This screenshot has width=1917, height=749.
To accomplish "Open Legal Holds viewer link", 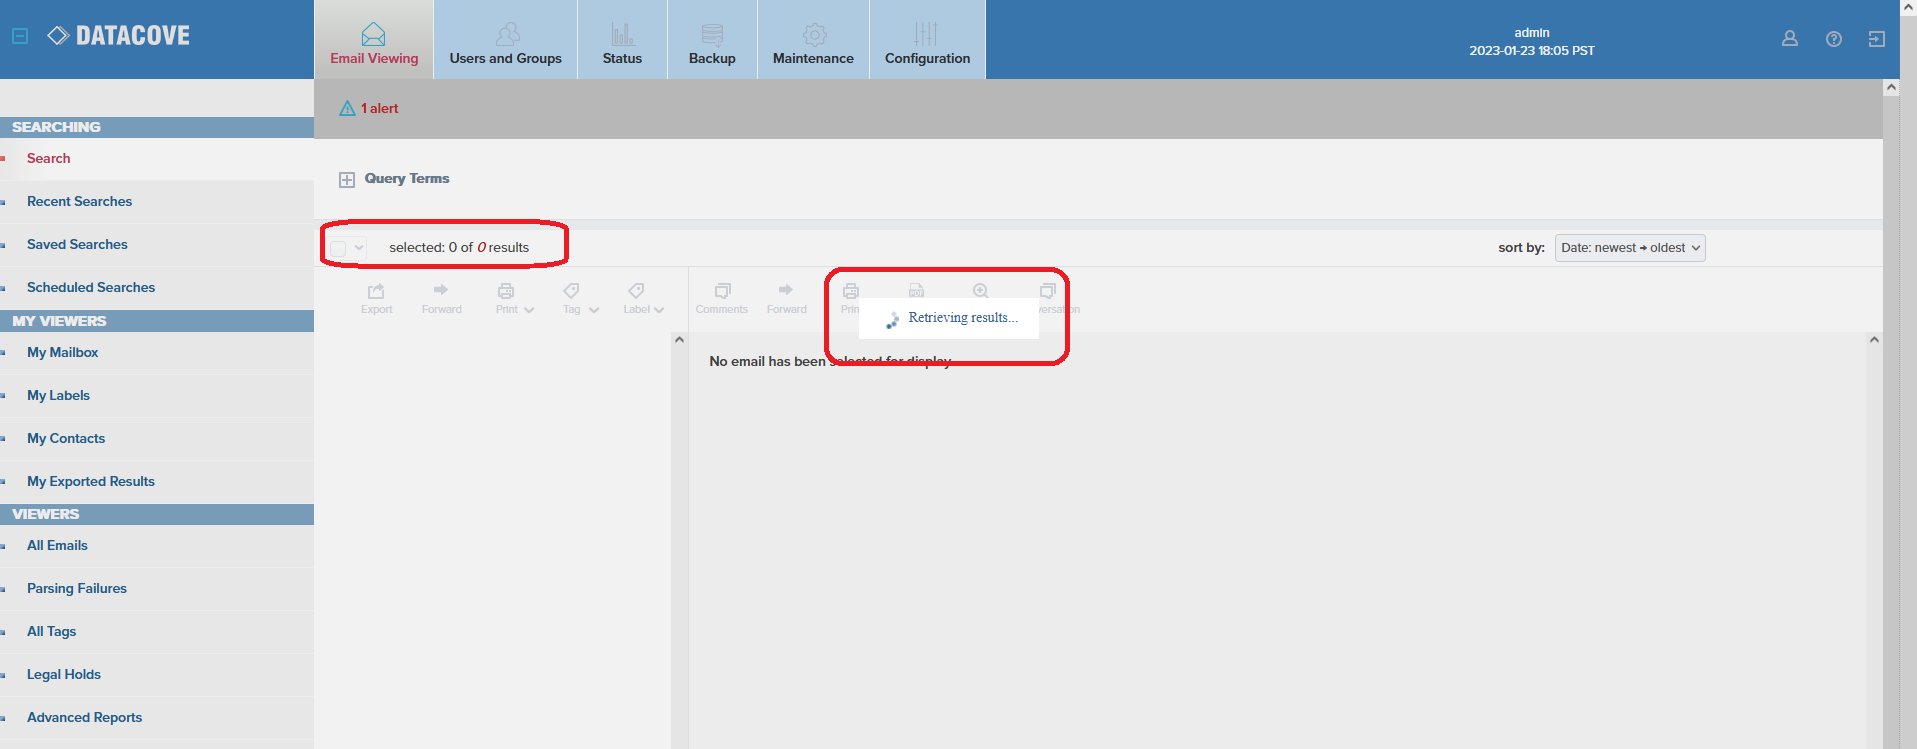I will pos(64,674).
